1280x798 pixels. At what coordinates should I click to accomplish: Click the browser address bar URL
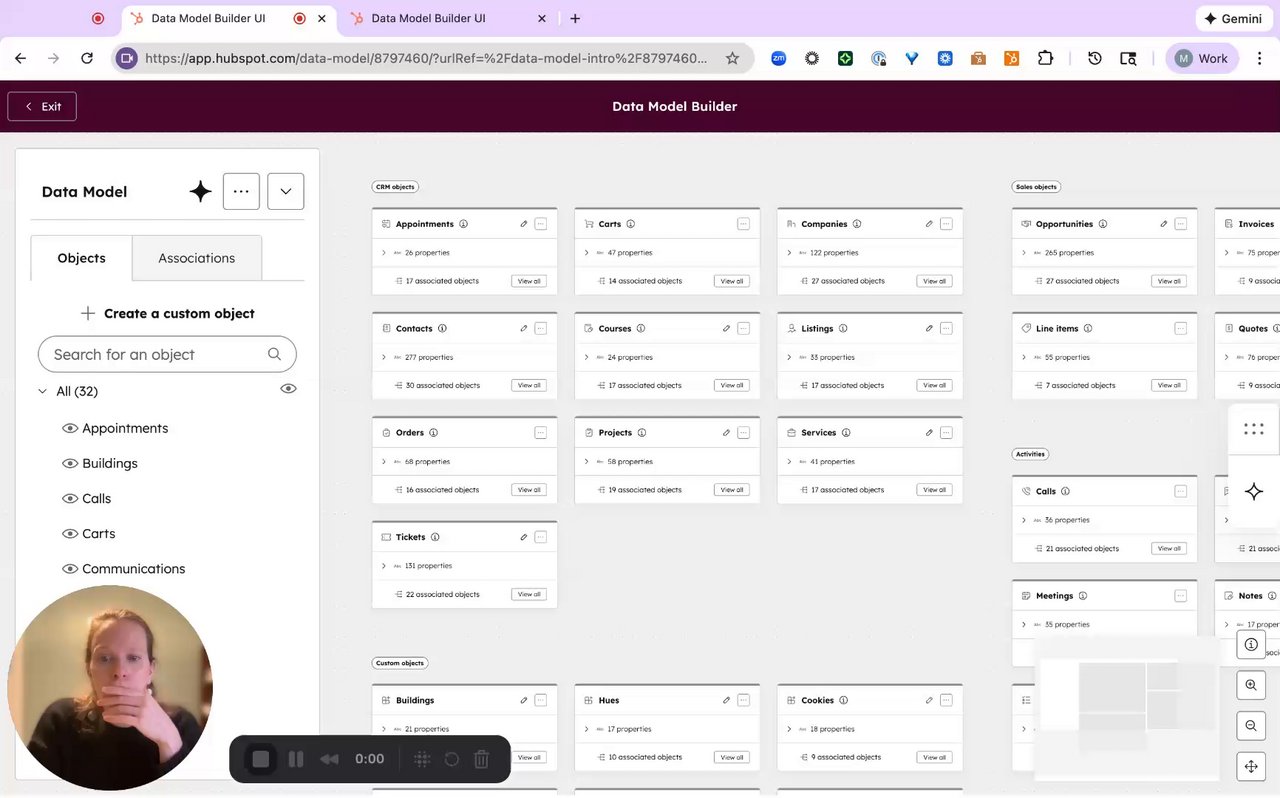pyautogui.click(x=426, y=58)
